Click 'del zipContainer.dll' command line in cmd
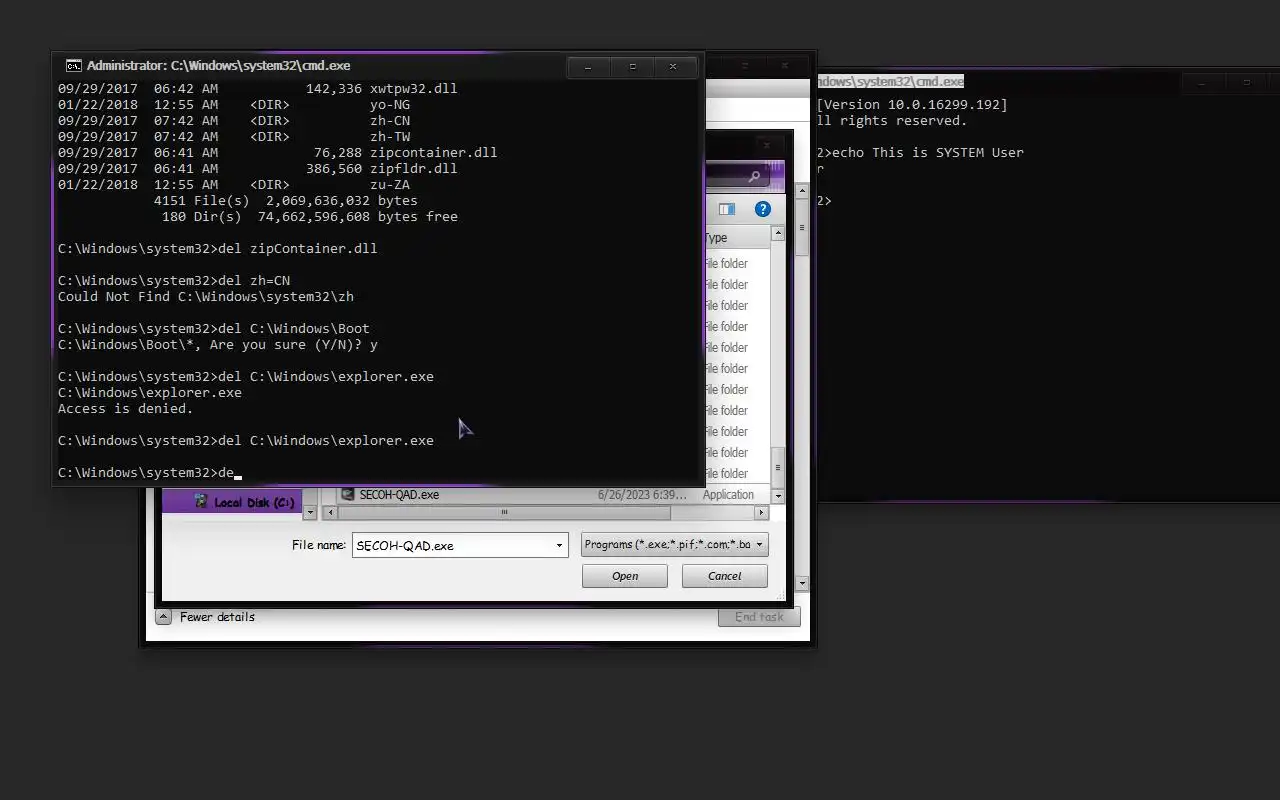This screenshot has width=1280, height=800. coord(297,248)
